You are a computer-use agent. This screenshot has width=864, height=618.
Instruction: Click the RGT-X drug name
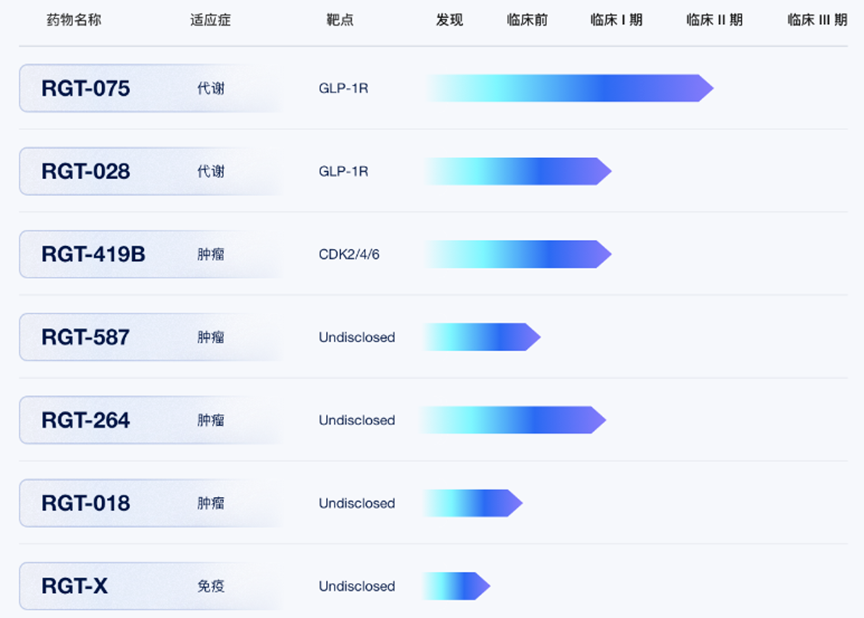click(x=75, y=587)
